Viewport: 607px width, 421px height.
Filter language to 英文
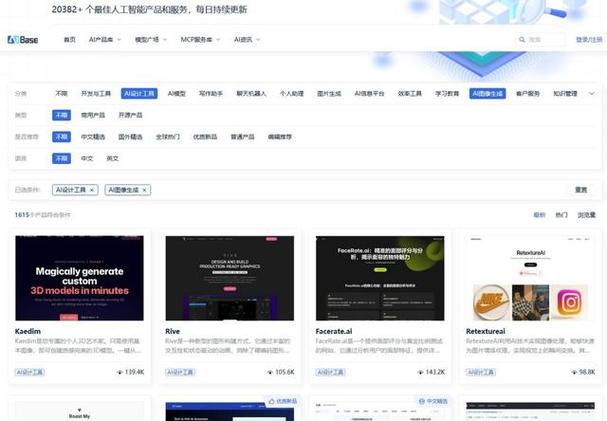[112, 159]
